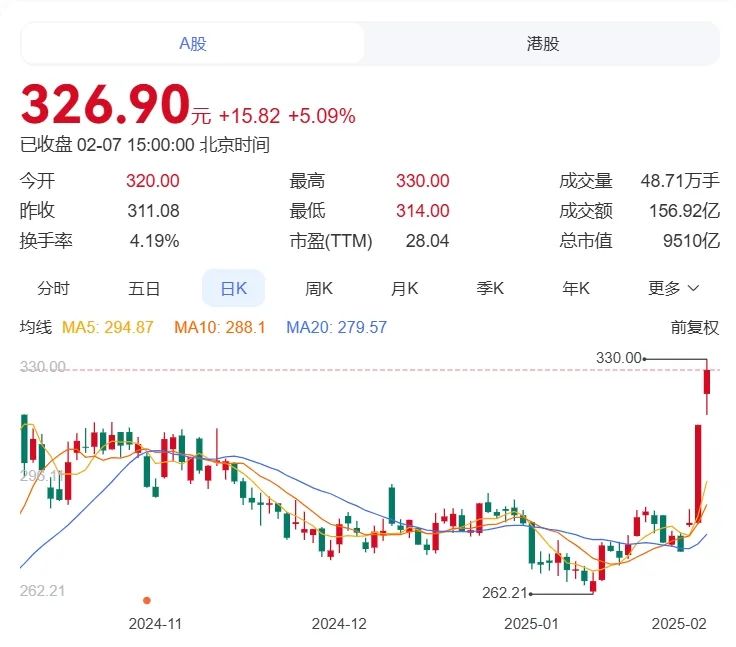Open the 前复权 adjustment selector
Screen dimensions: 736x647
[x=694, y=327]
